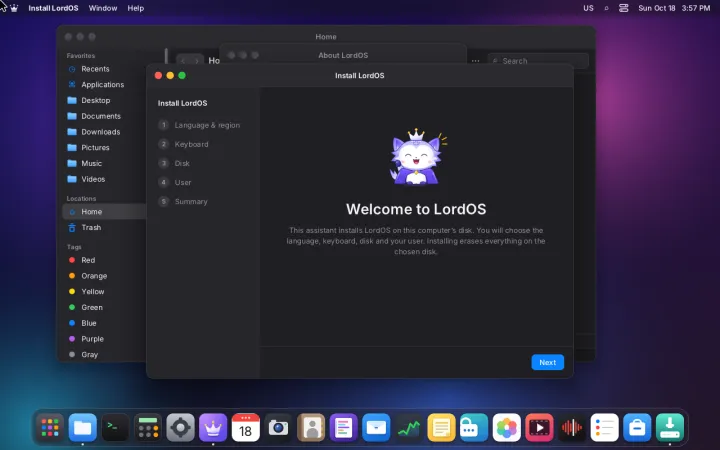Open the Downloads folder in the sidebar
Viewport: 720px width, 450px height.
[x=104, y=132]
